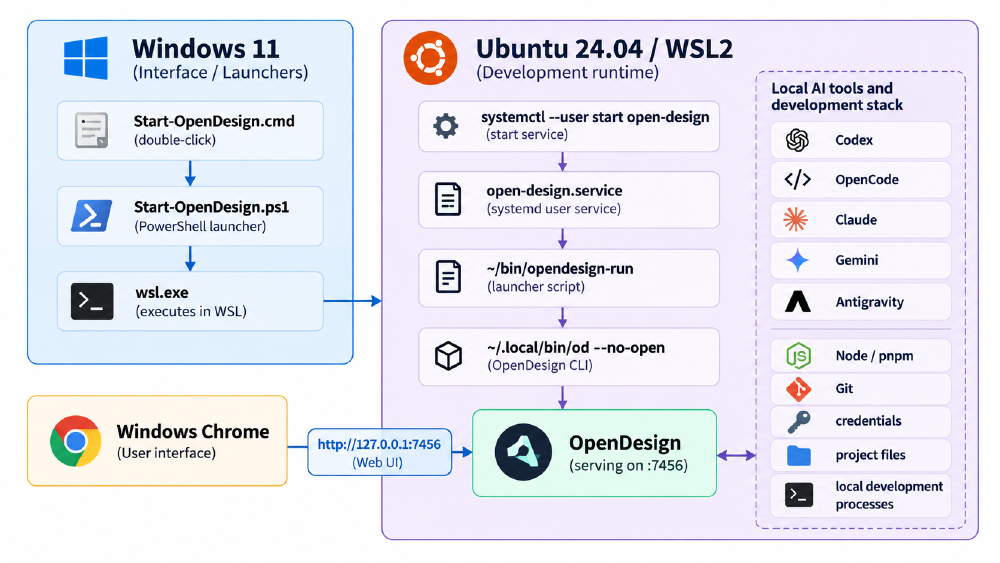Click the Antigravity logo icon
Viewport: 1000px width, 563px height.
coord(797,301)
